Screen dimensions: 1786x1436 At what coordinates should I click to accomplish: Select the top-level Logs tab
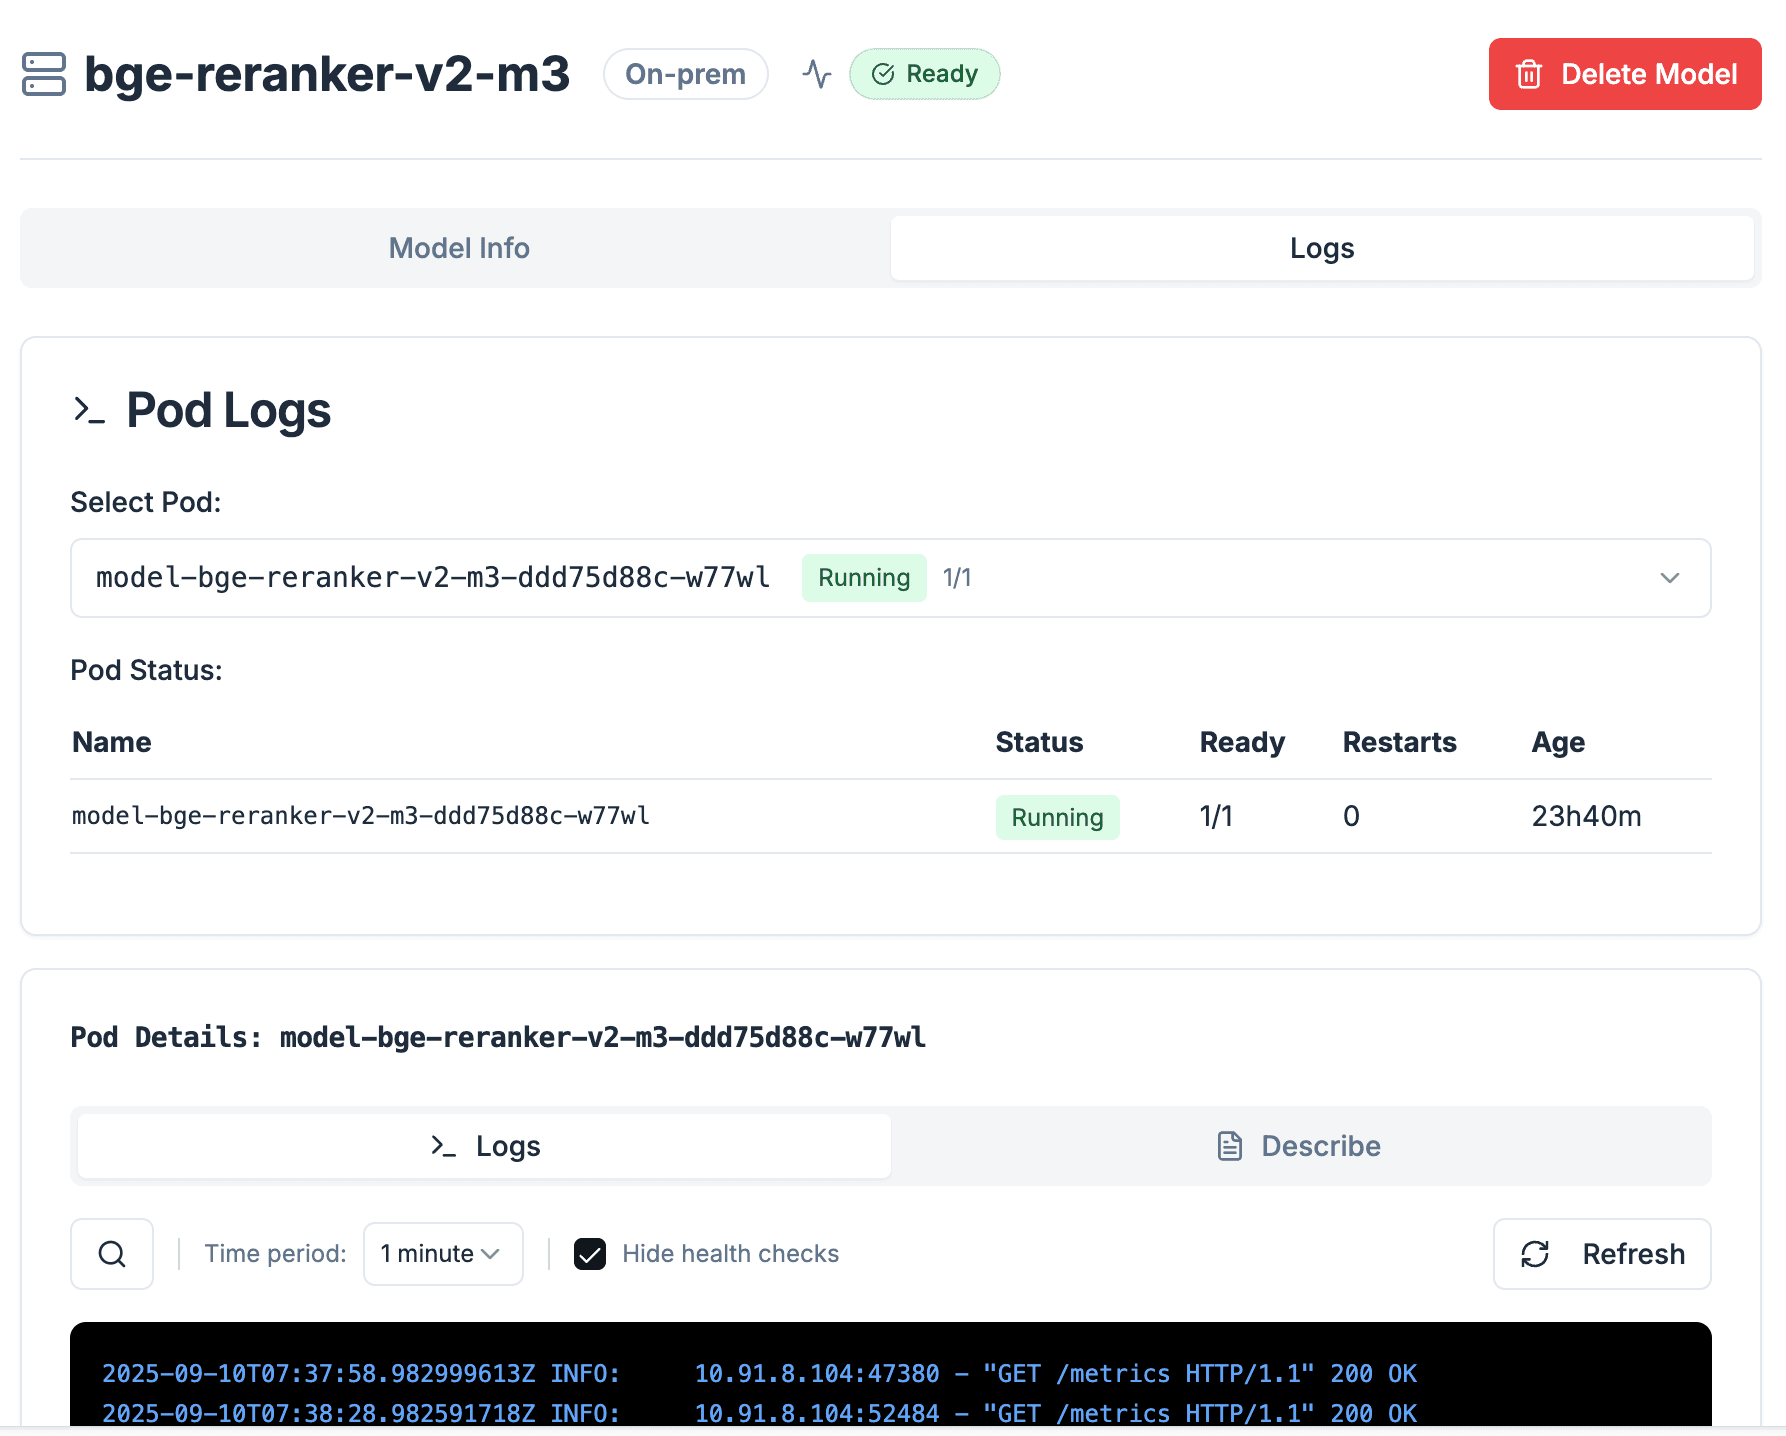[1321, 248]
